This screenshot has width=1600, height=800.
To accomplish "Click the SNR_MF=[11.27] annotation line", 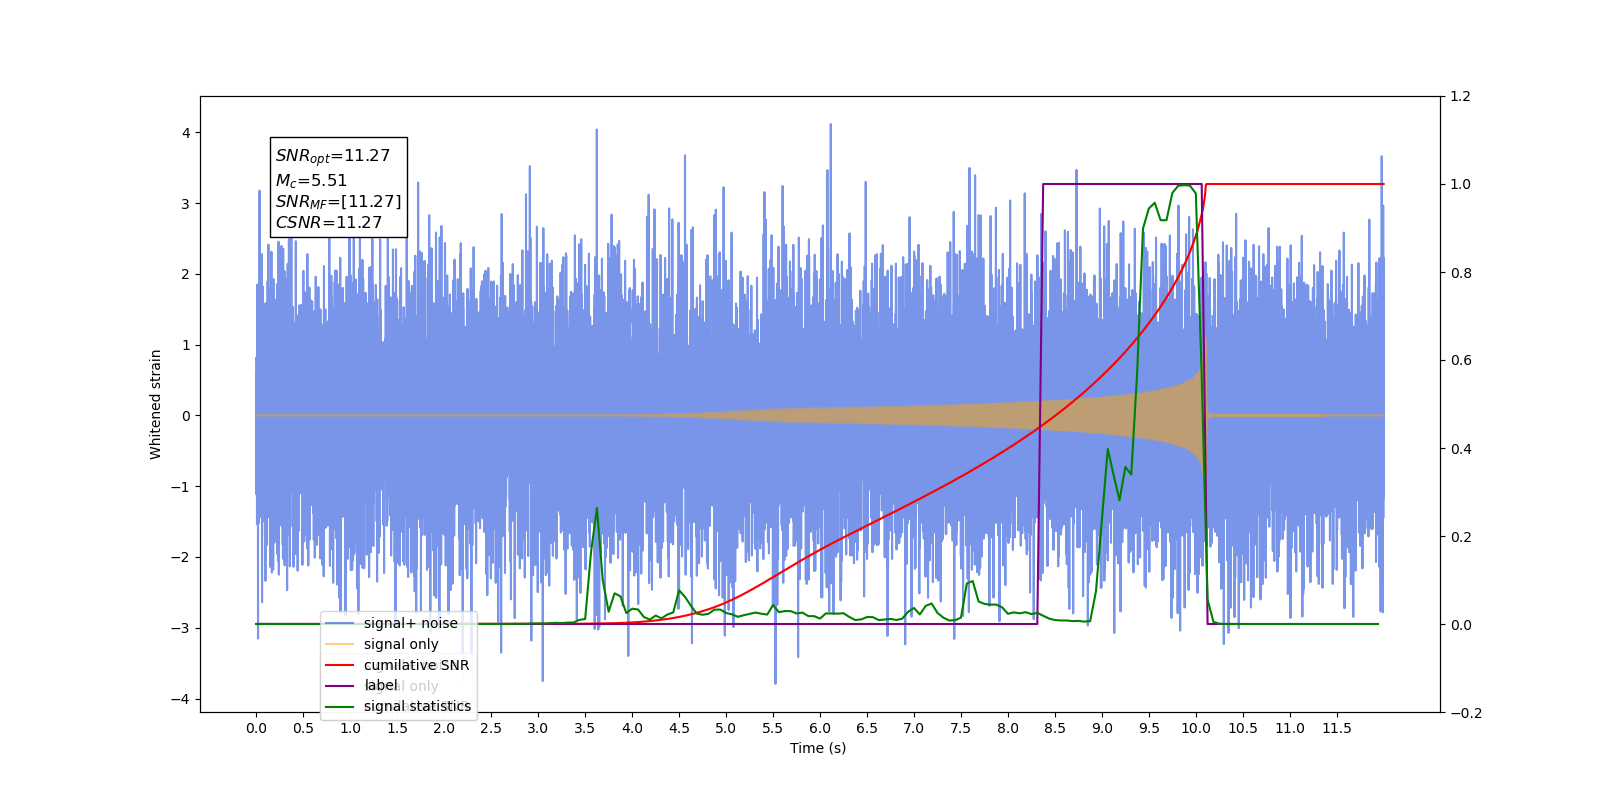I will click(x=338, y=202).
